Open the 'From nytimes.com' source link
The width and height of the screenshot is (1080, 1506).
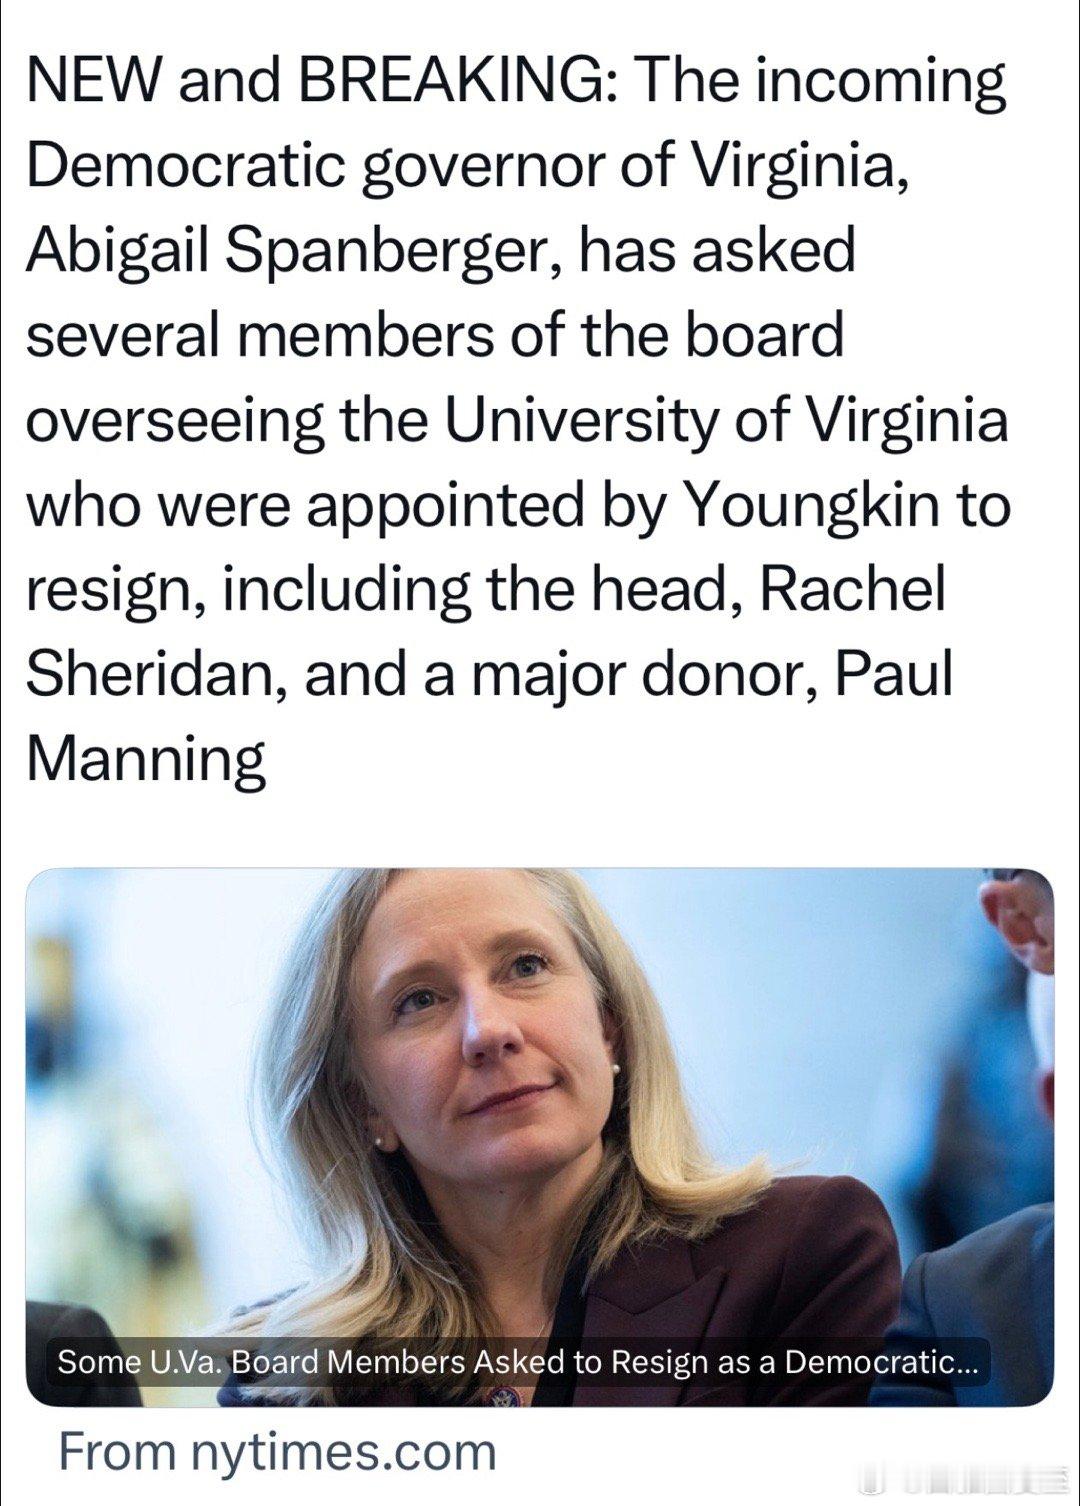[277, 1451]
